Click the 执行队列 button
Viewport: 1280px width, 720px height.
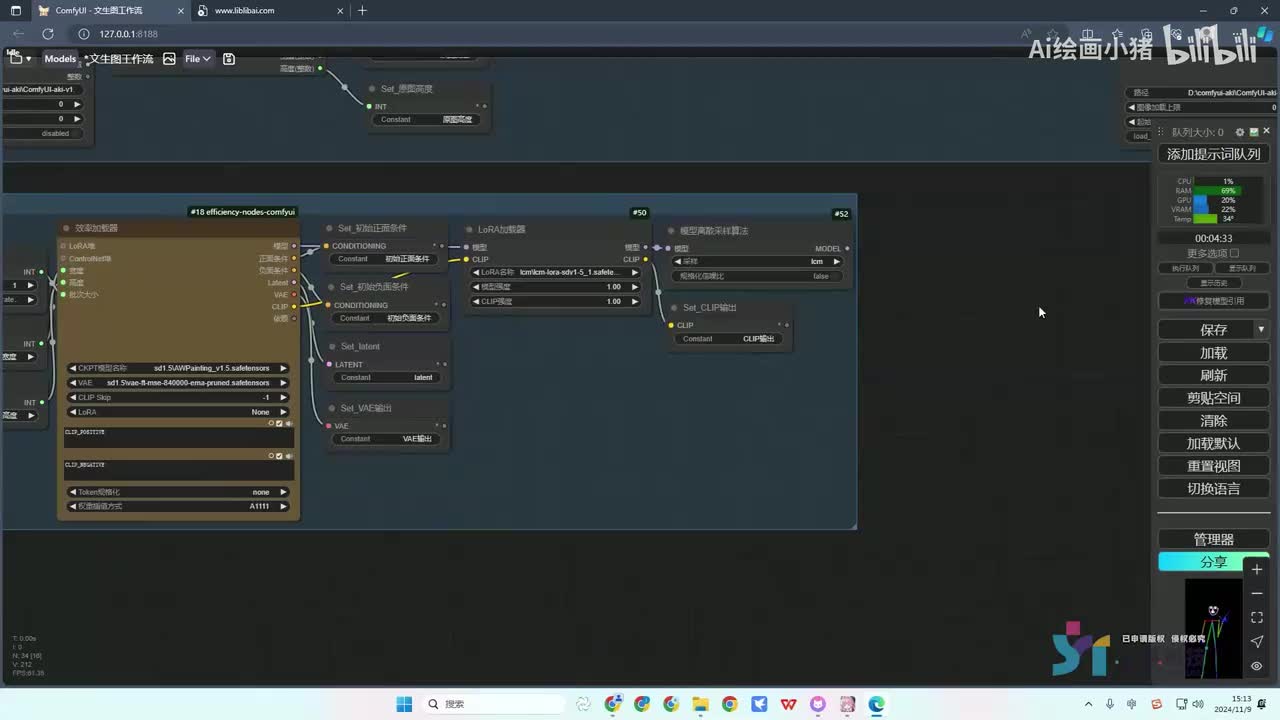pyautogui.click(x=1185, y=268)
